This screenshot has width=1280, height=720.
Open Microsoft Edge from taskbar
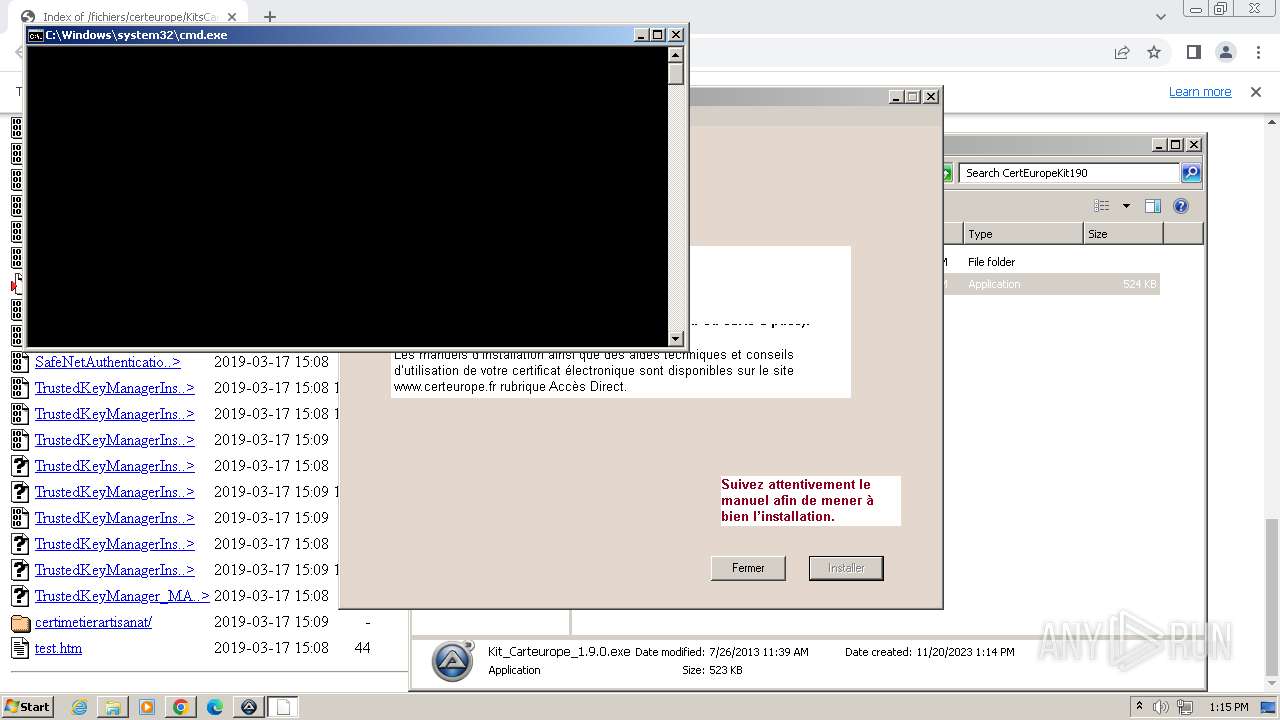(x=215, y=707)
